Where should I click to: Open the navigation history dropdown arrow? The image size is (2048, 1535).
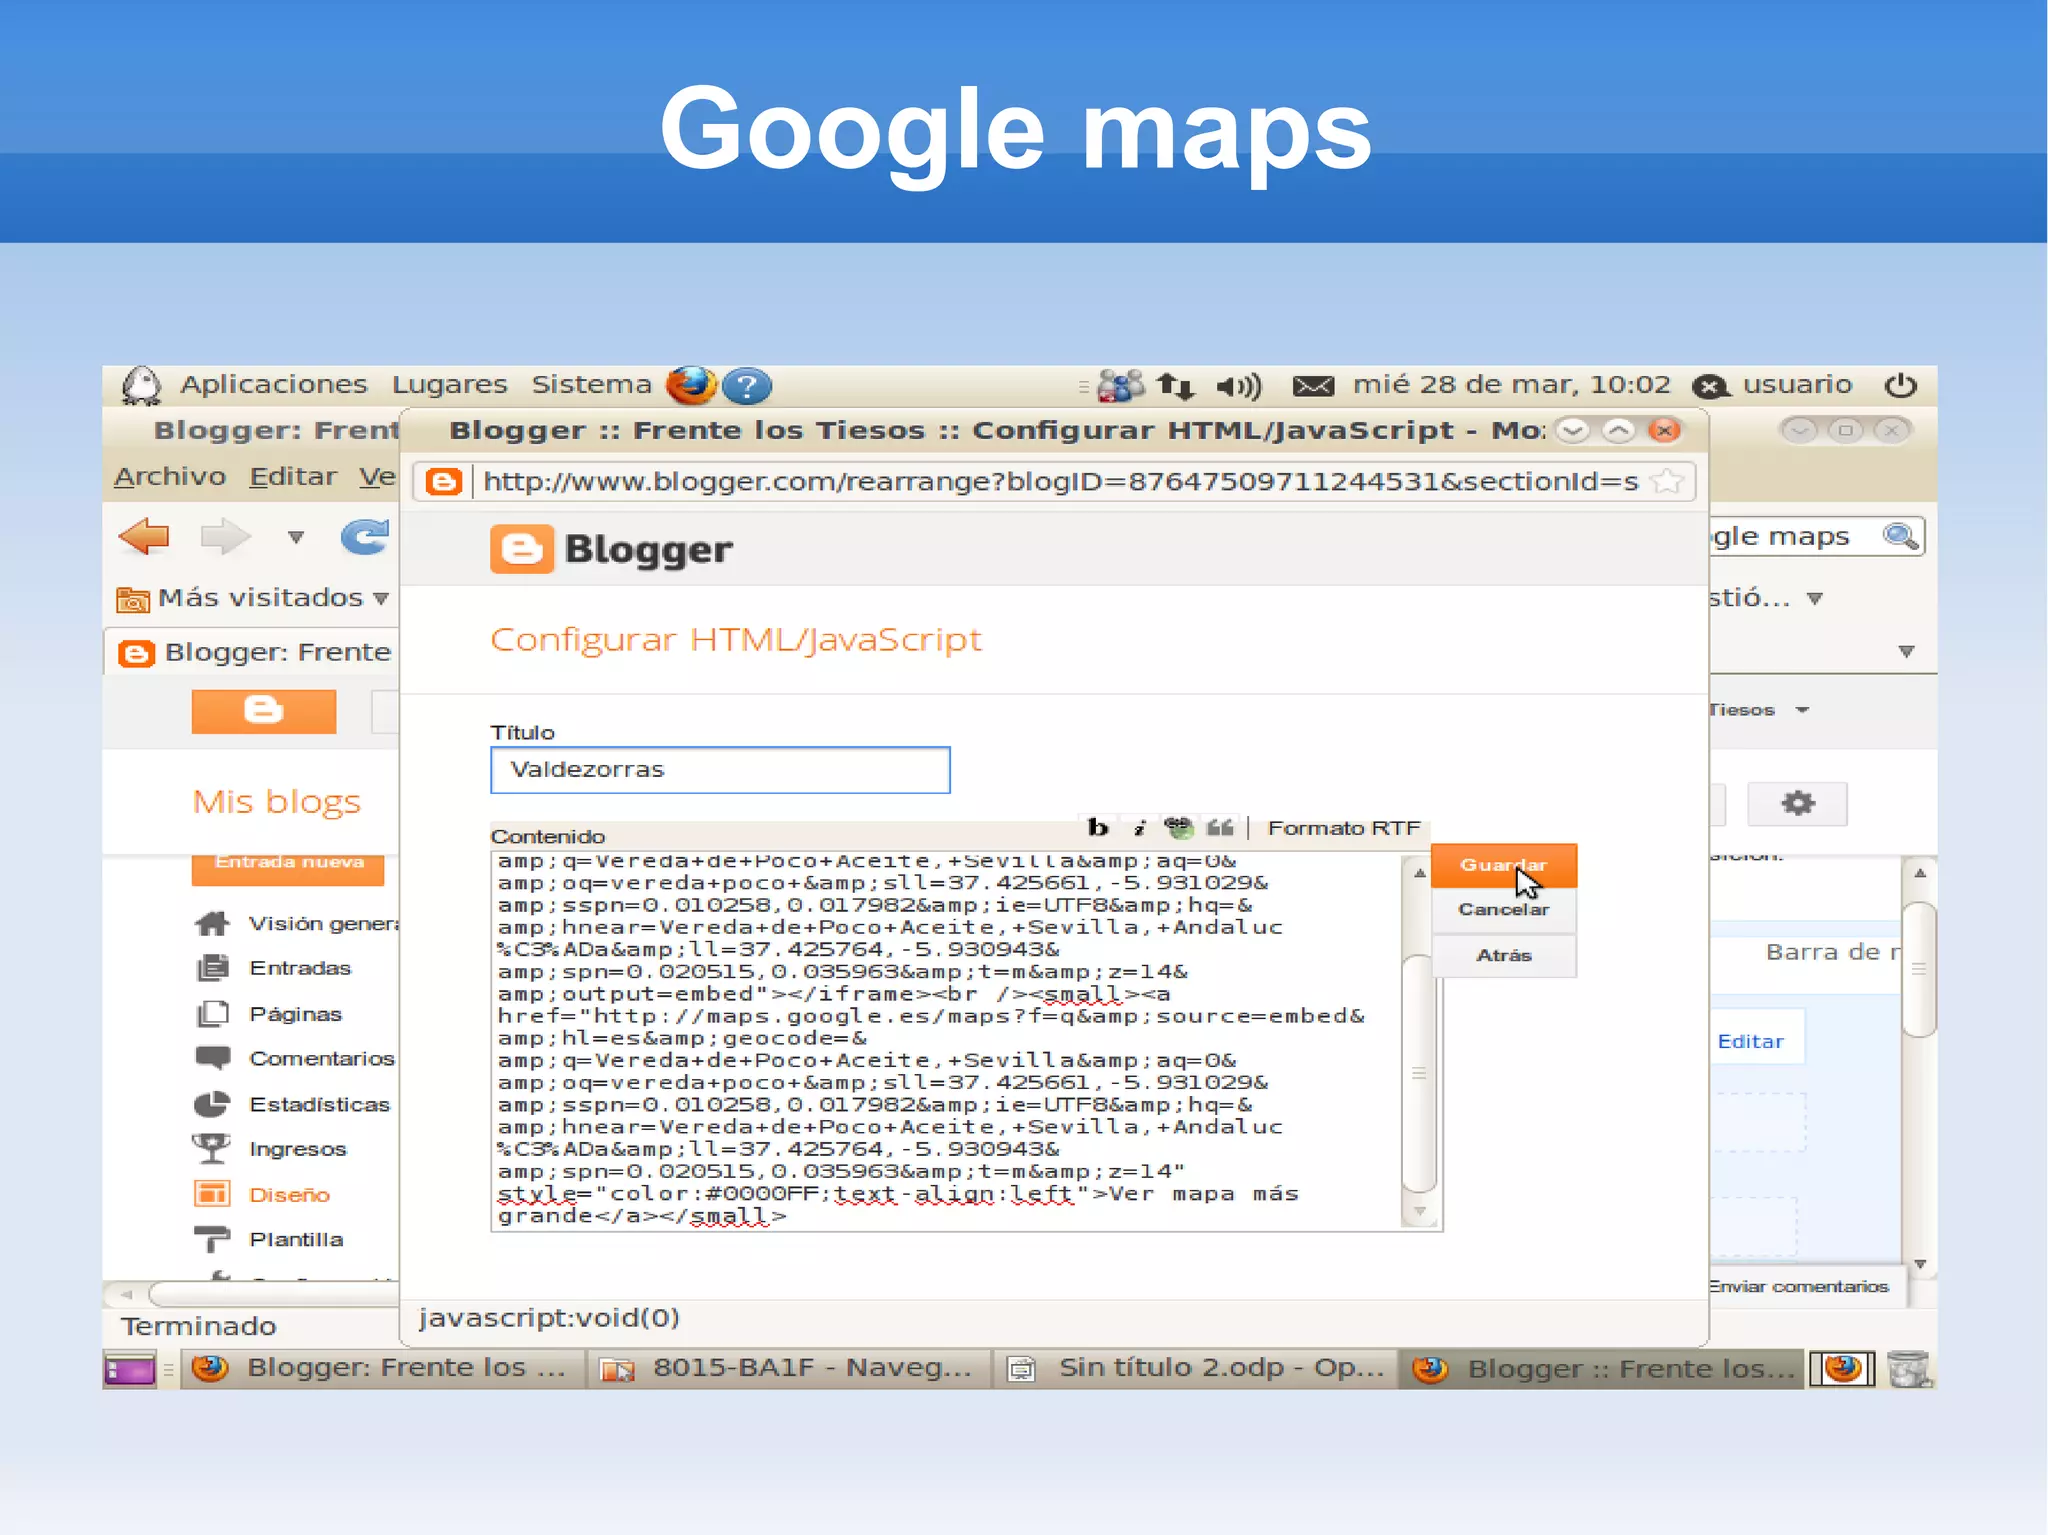tap(296, 538)
